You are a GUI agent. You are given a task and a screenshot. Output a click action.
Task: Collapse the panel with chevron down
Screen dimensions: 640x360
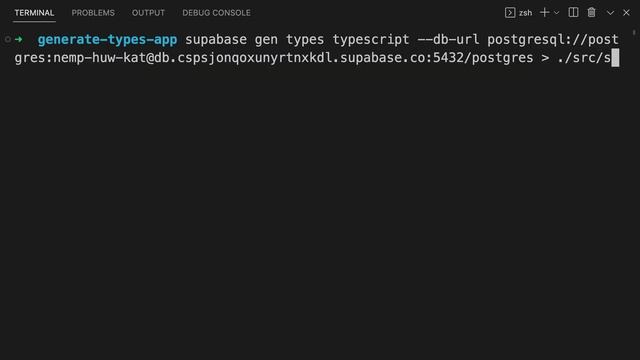tap(610, 13)
